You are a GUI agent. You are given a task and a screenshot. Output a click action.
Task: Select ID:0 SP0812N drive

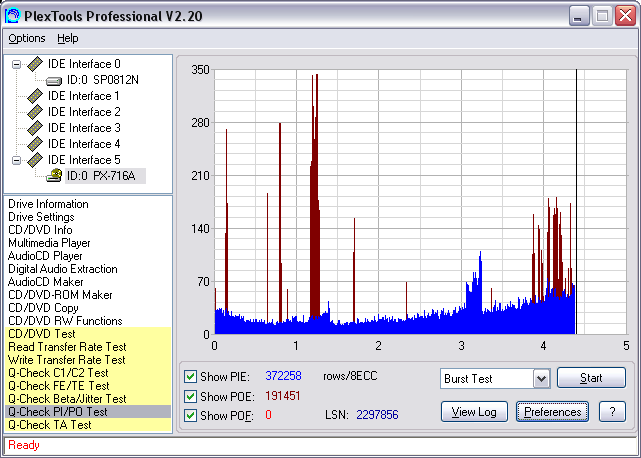103,80
